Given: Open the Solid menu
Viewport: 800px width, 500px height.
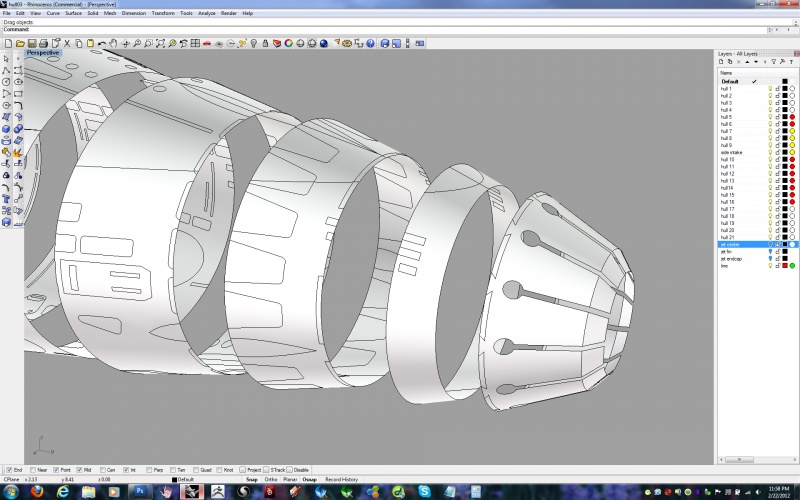Looking at the screenshot, I should tap(92, 13).
